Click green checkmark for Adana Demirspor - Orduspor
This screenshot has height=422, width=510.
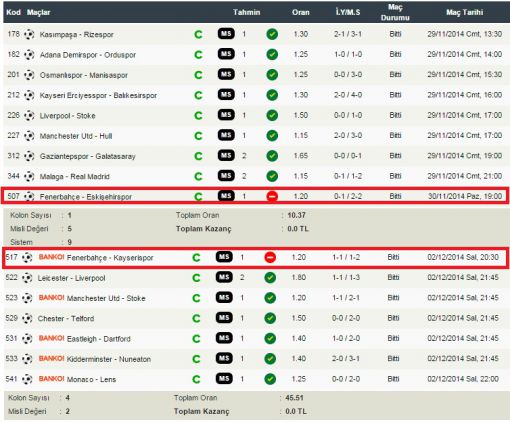pos(272,54)
